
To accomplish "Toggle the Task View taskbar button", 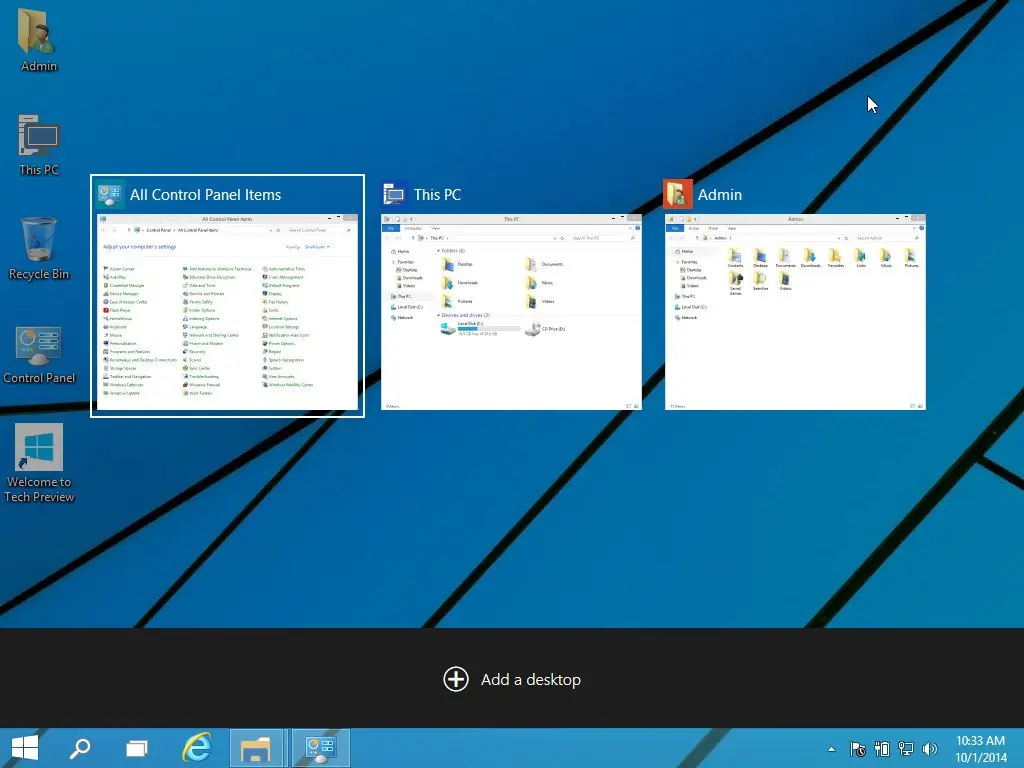I will [x=136, y=748].
